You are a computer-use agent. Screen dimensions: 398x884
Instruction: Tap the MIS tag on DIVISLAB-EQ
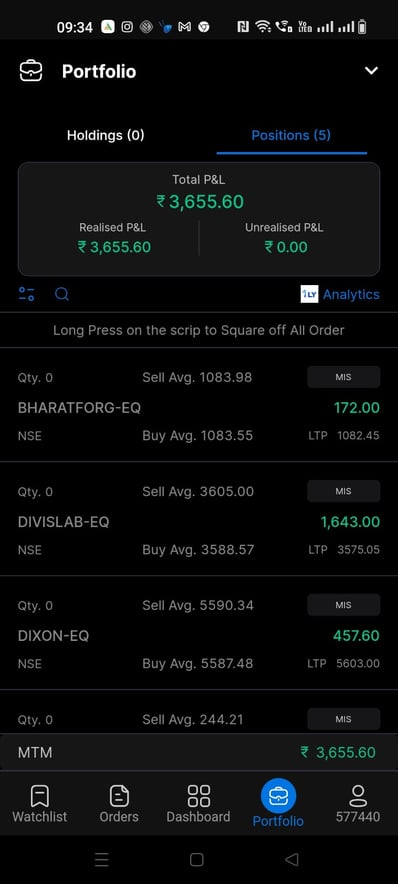[343, 491]
